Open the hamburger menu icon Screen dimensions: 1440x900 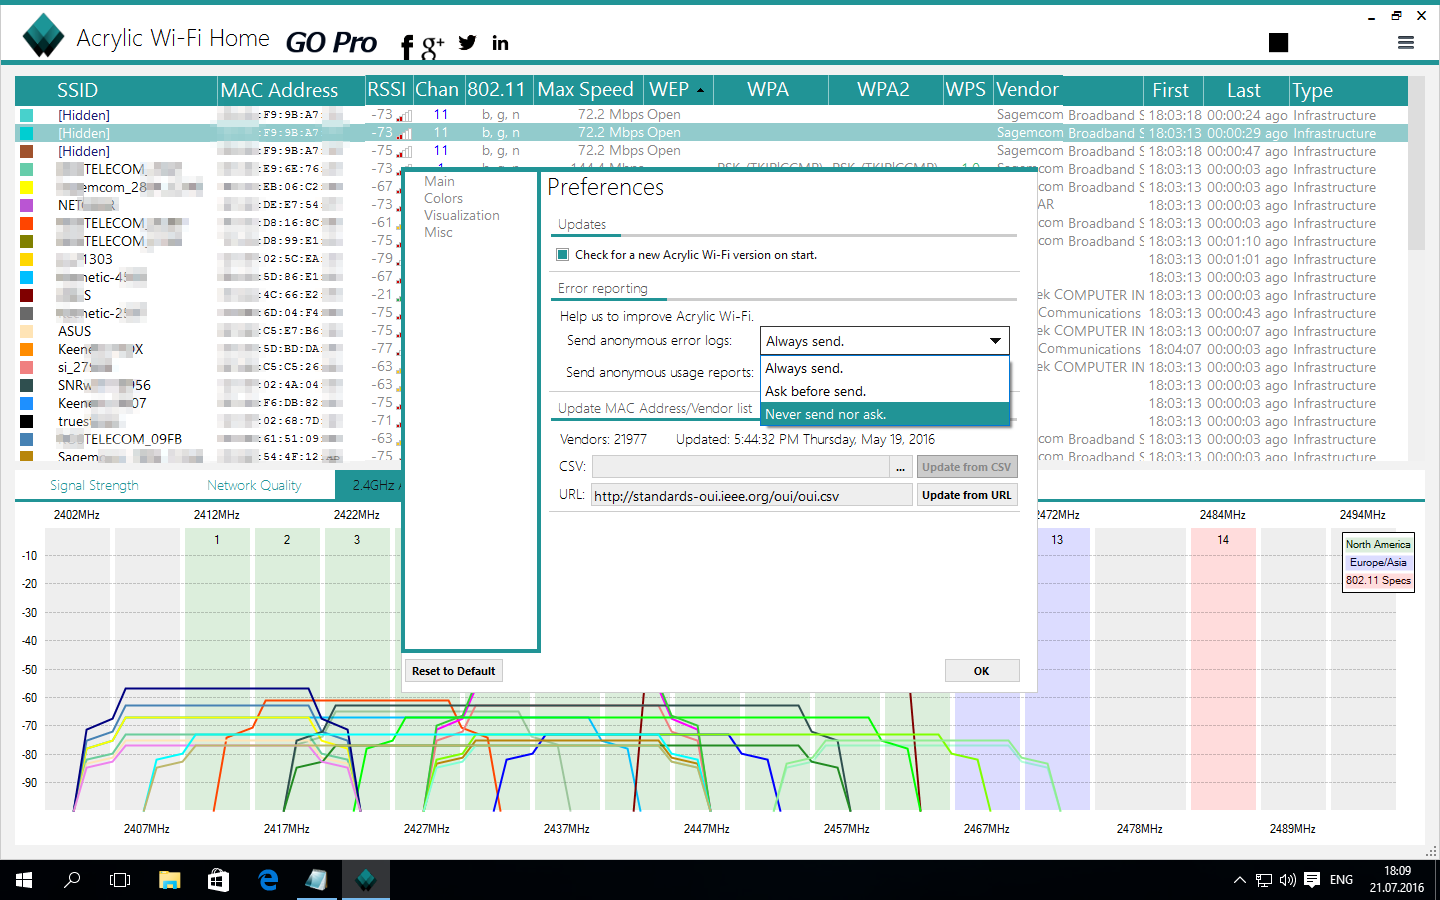point(1406,43)
